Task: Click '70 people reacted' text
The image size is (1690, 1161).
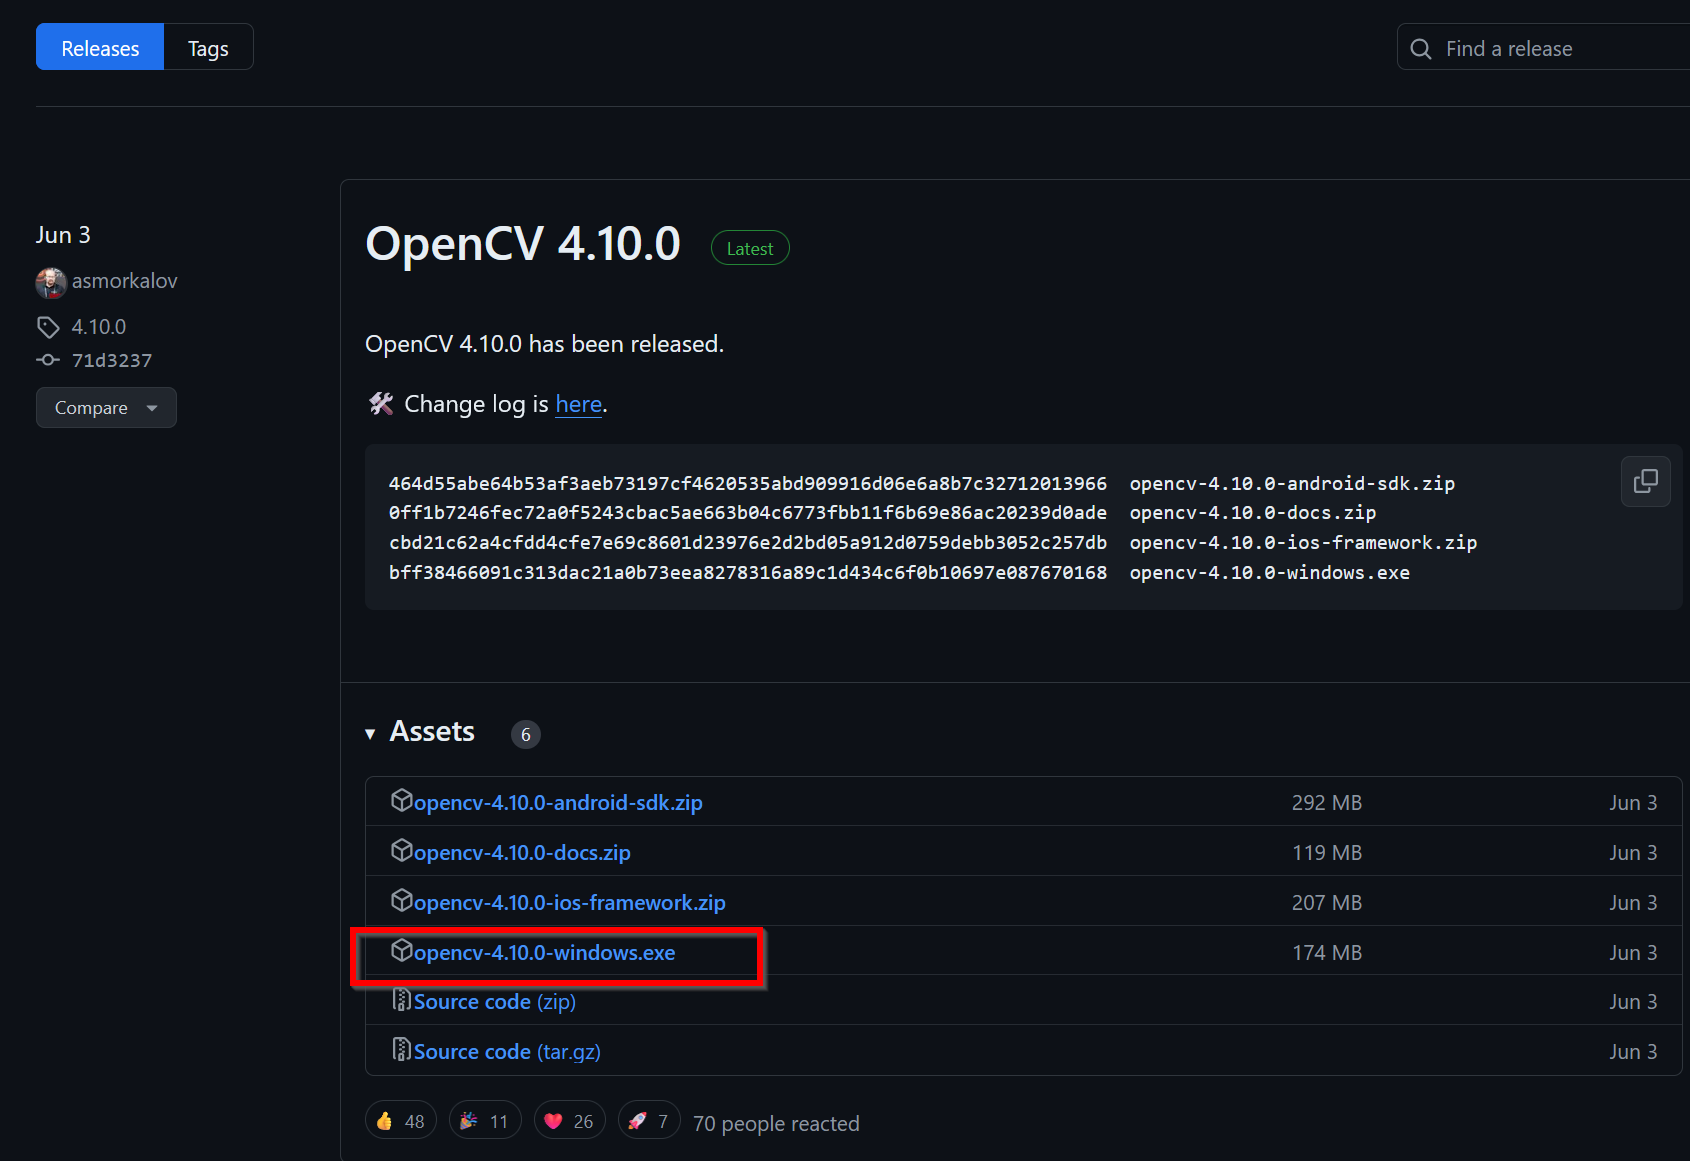Action: coord(776,1123)
